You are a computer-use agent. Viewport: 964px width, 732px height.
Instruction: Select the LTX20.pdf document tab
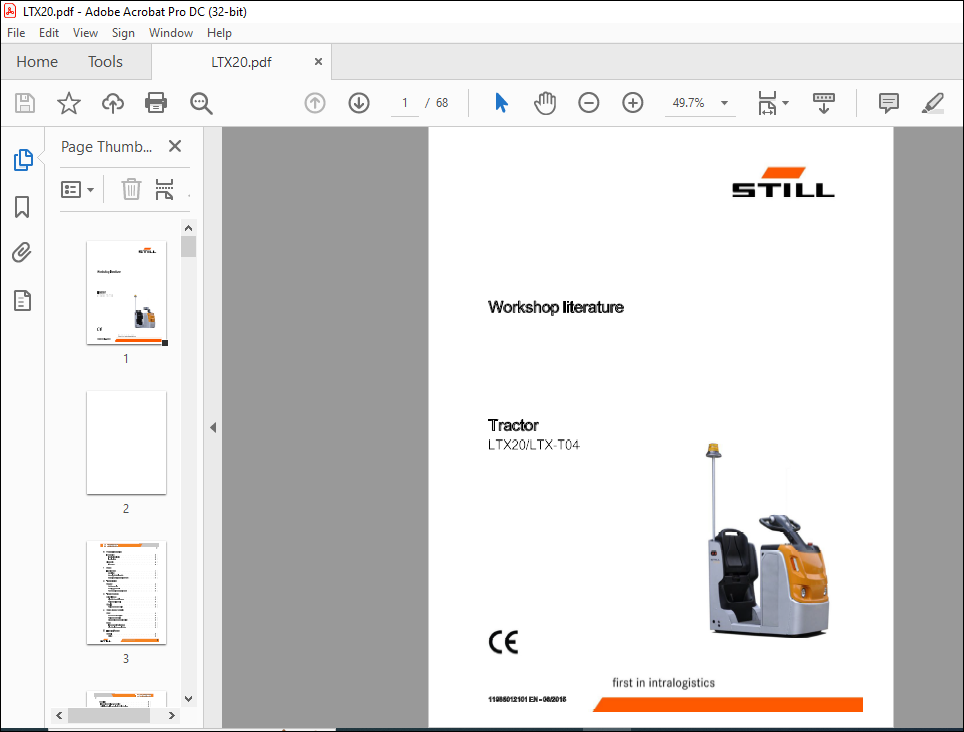[x=241, y=62]
